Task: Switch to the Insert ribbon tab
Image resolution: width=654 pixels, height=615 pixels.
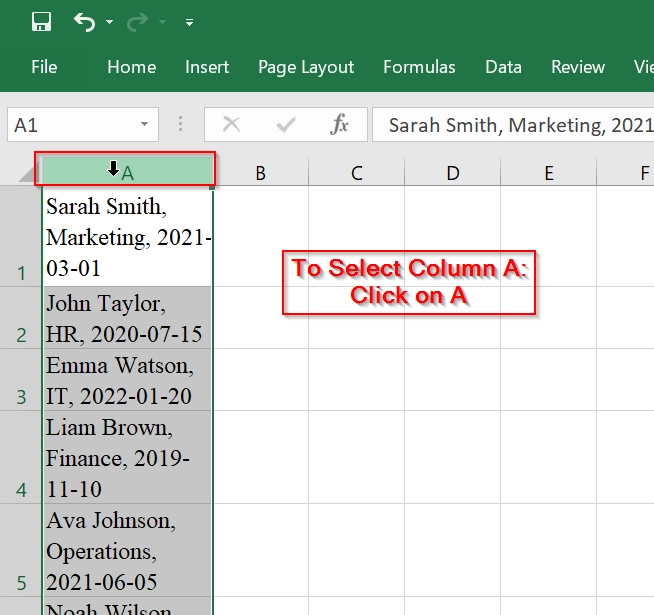Action: point(207,67)
